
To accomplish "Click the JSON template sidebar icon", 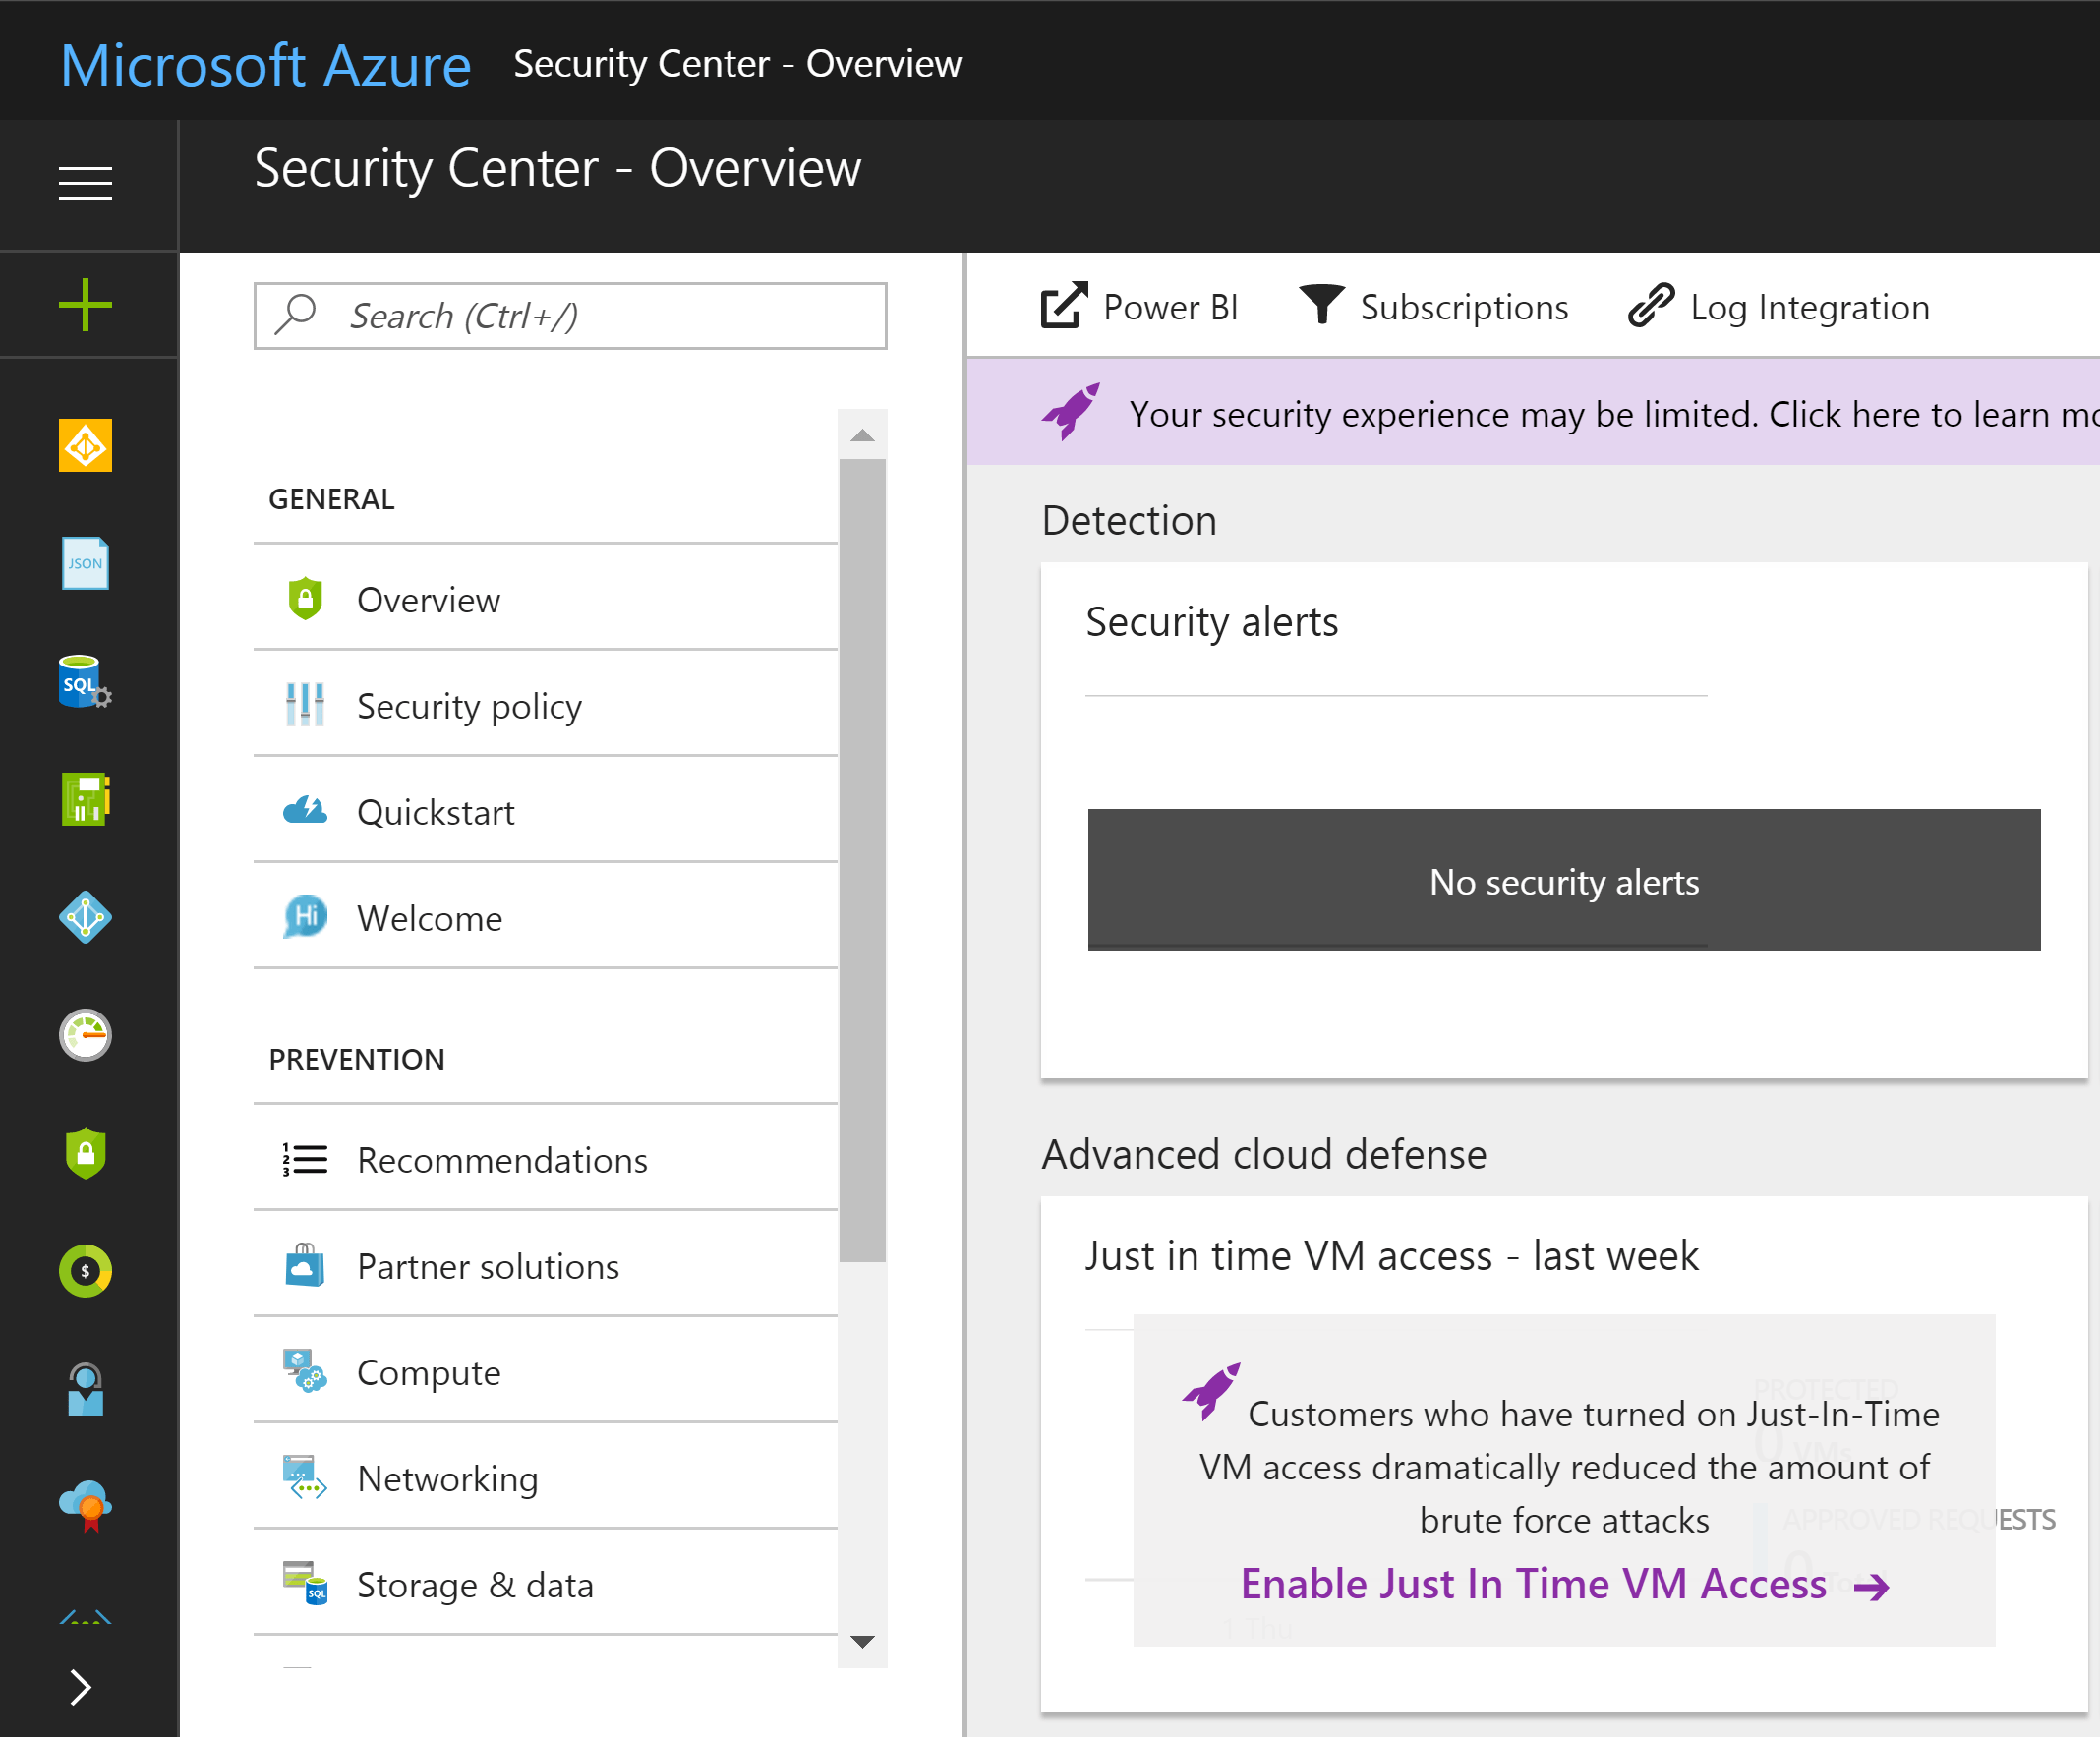I will (85, 564).
